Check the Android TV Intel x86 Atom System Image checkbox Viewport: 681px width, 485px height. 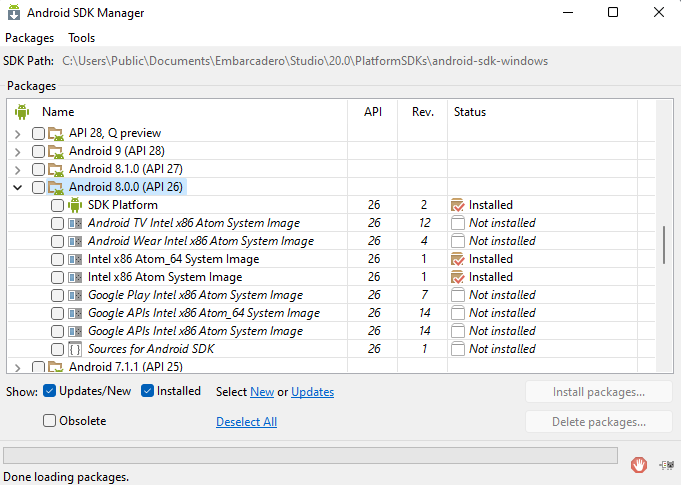click(57, 223)
